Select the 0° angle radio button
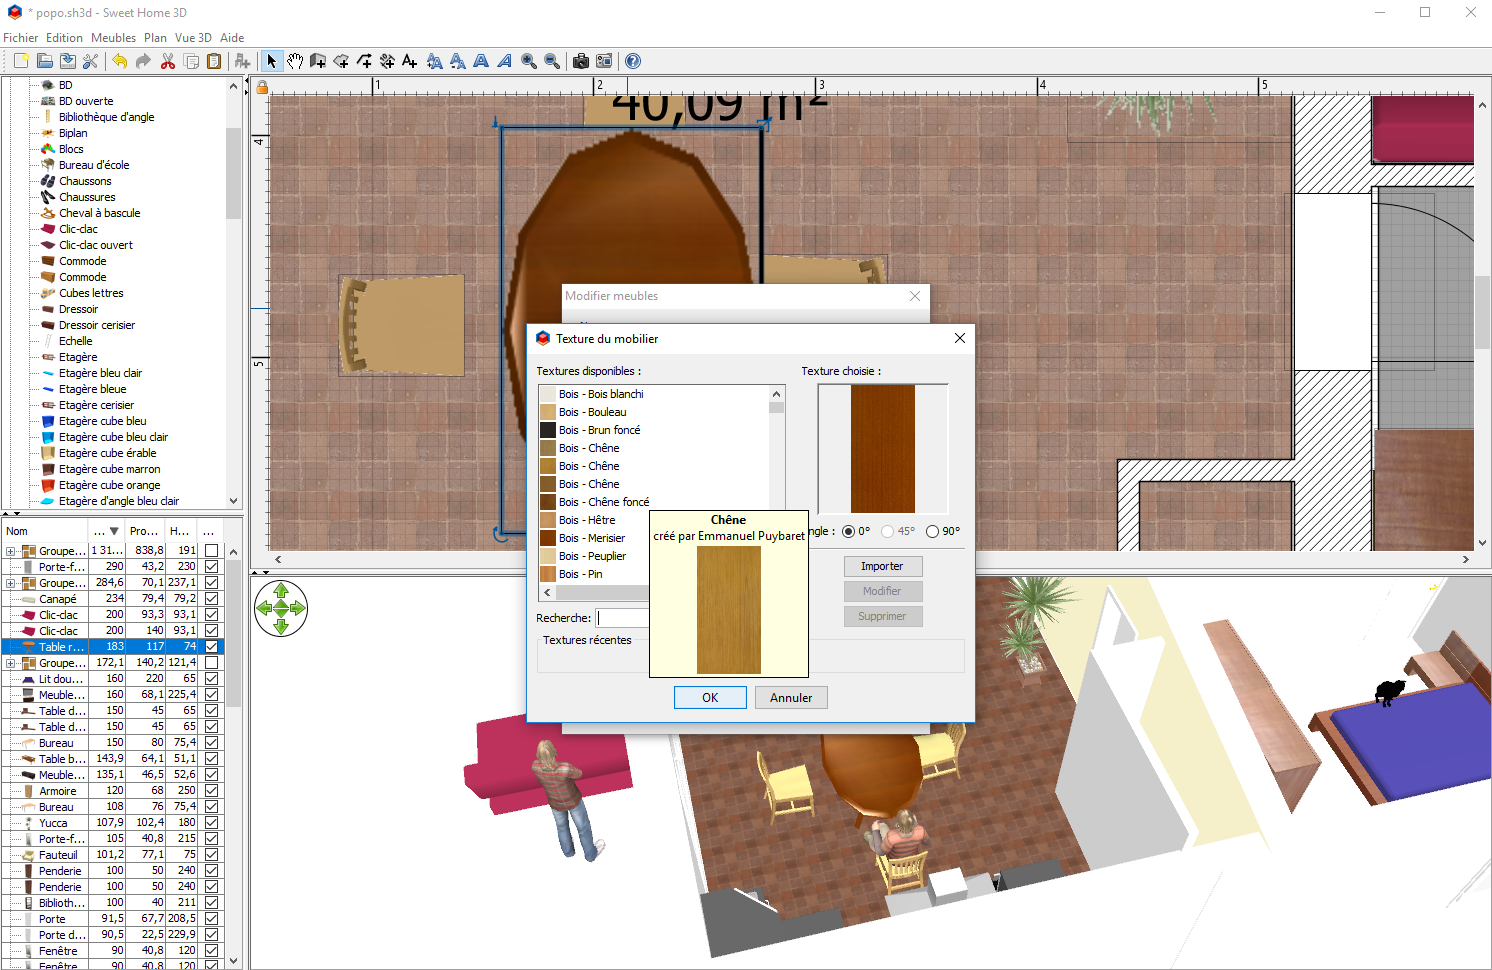This screenshot has height=970, width=1492. 848,532
